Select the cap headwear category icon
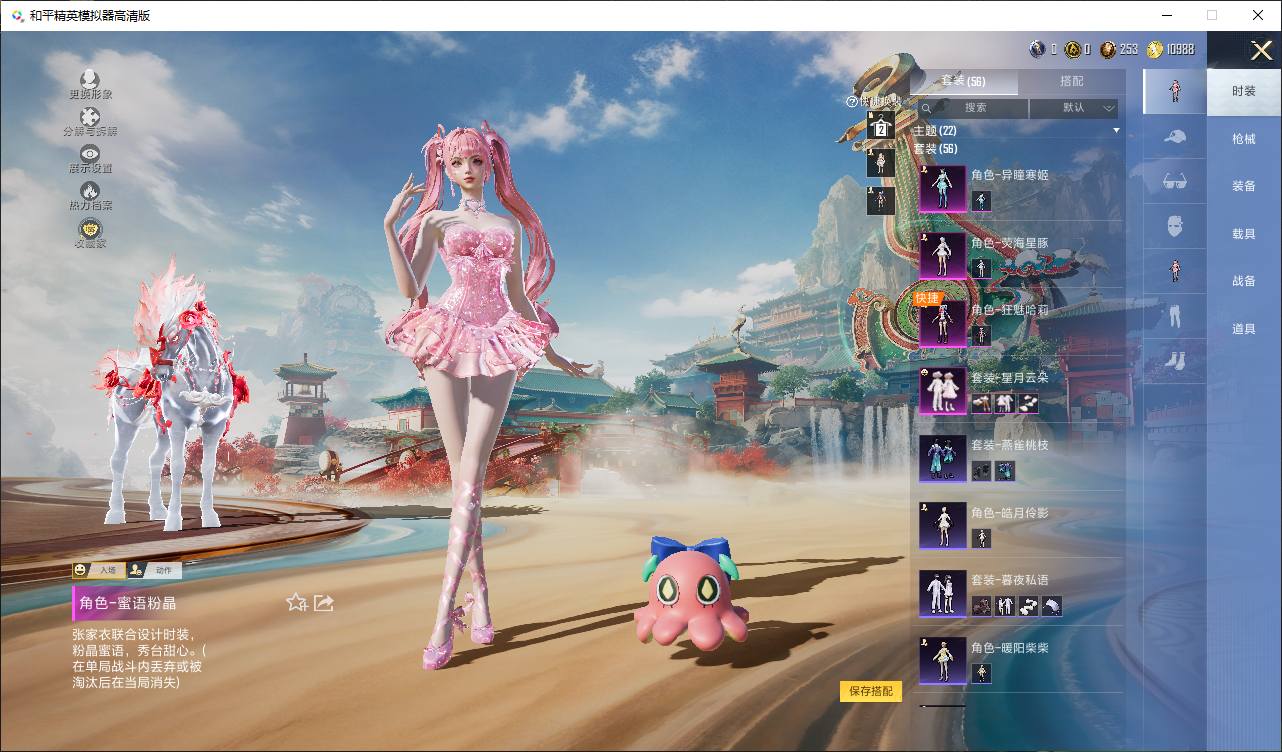Image resolution: width=1282 pixels, height=752 pixels. 1175,137
